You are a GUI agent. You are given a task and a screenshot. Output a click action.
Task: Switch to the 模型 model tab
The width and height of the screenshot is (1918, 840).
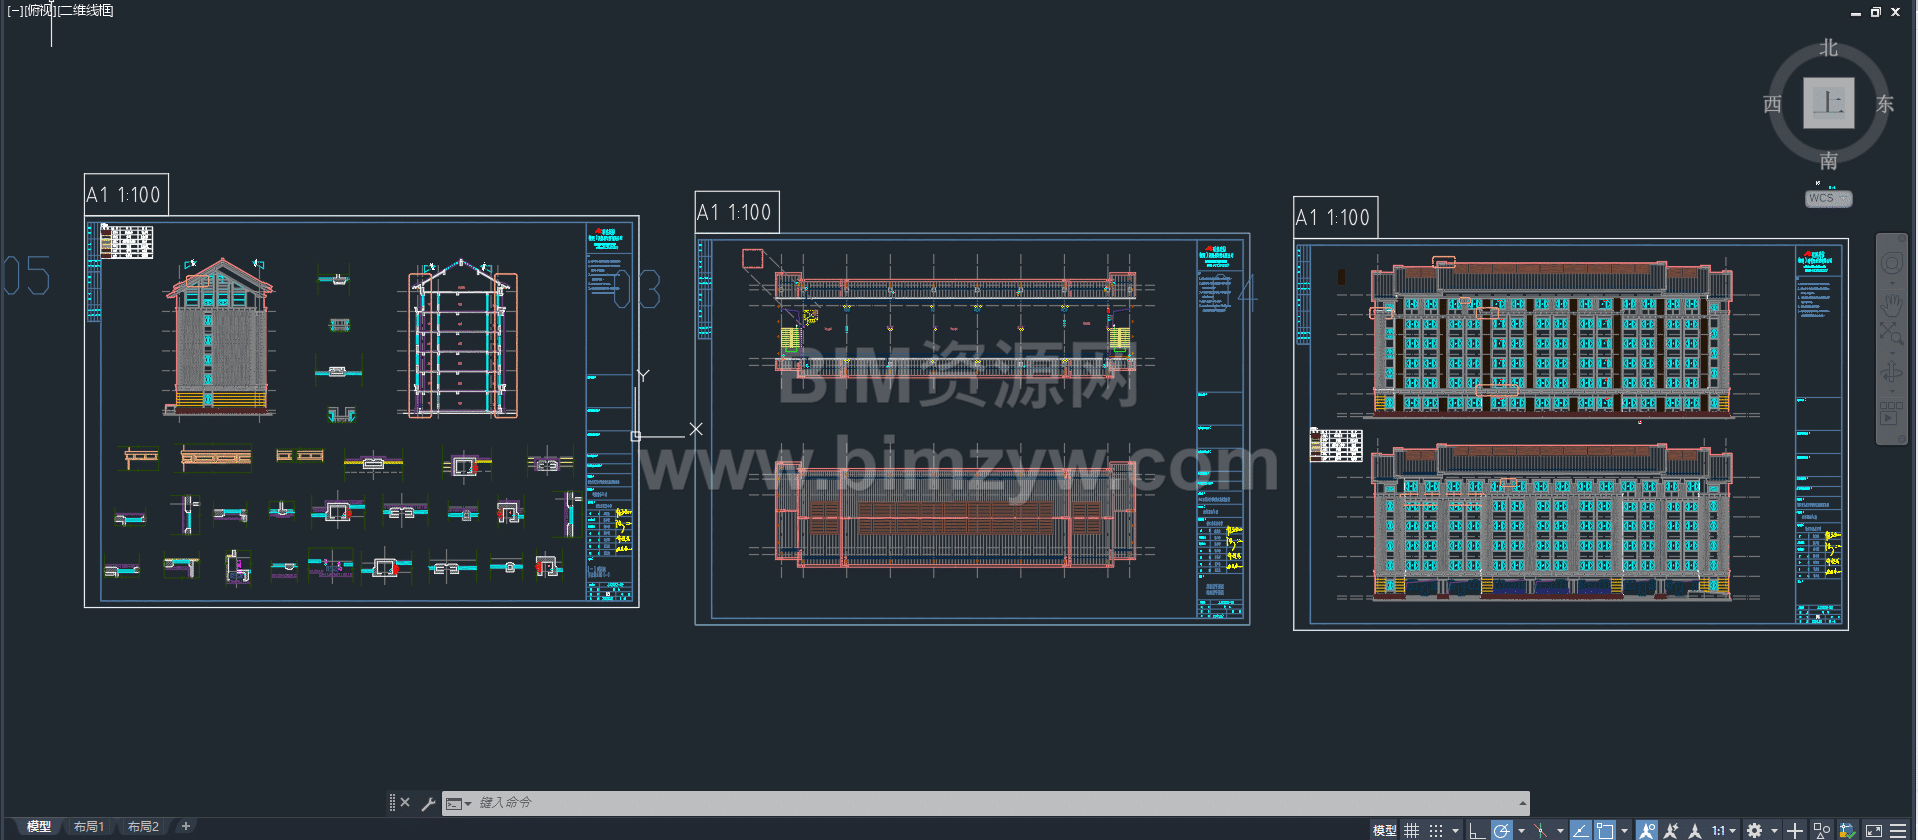pyautogui.click(x=39, y=827)
